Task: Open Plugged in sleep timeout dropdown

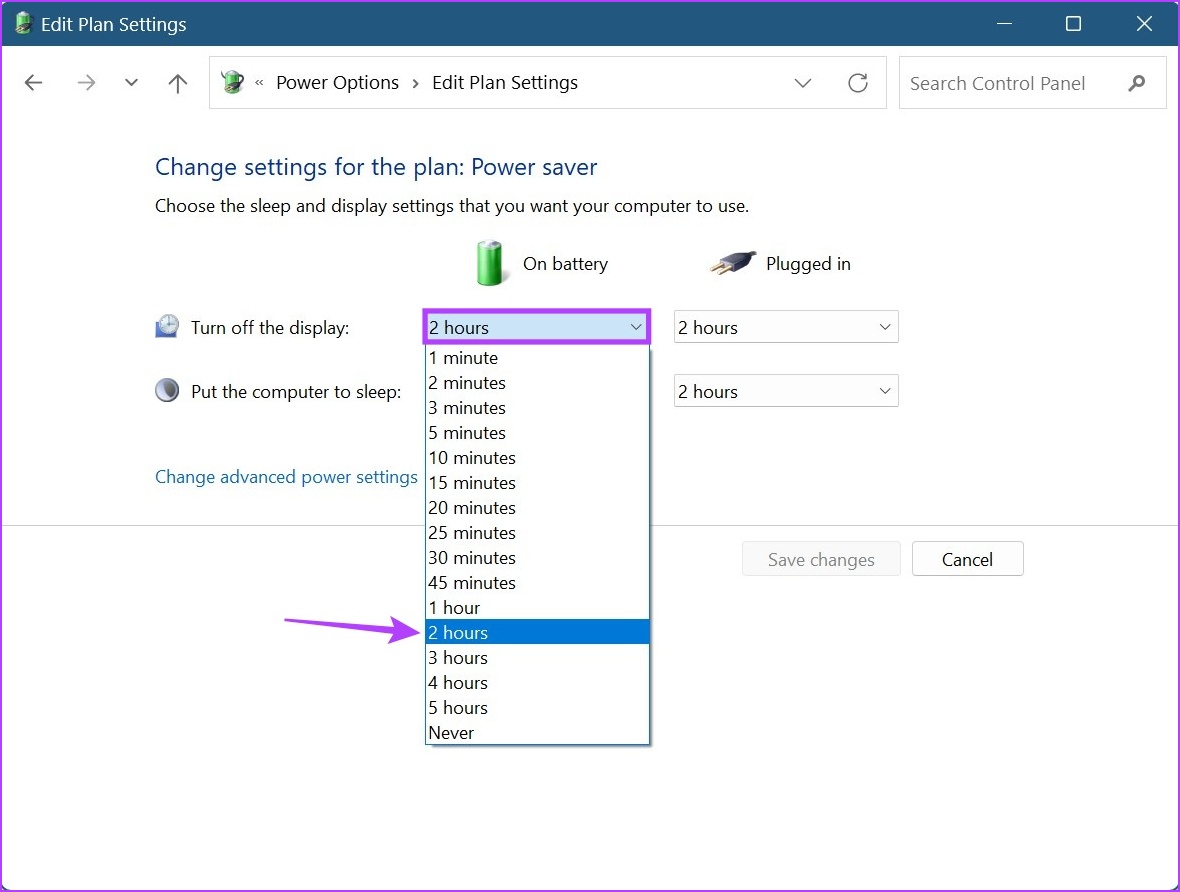Action: (x=786, y=391)
